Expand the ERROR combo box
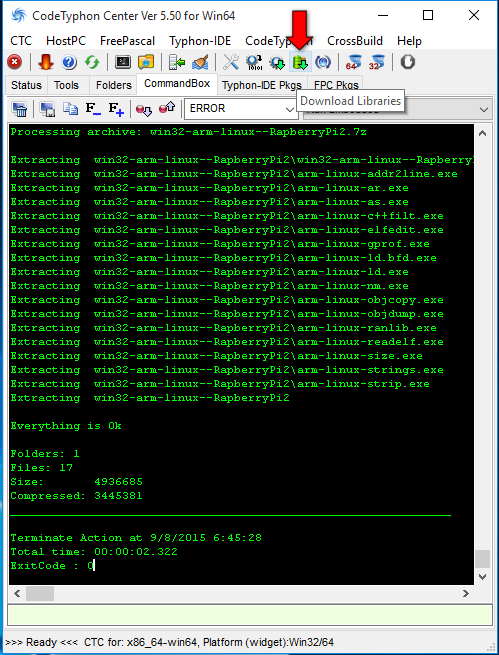This screenshot has height=655, width=499. [x=289, y=109]
